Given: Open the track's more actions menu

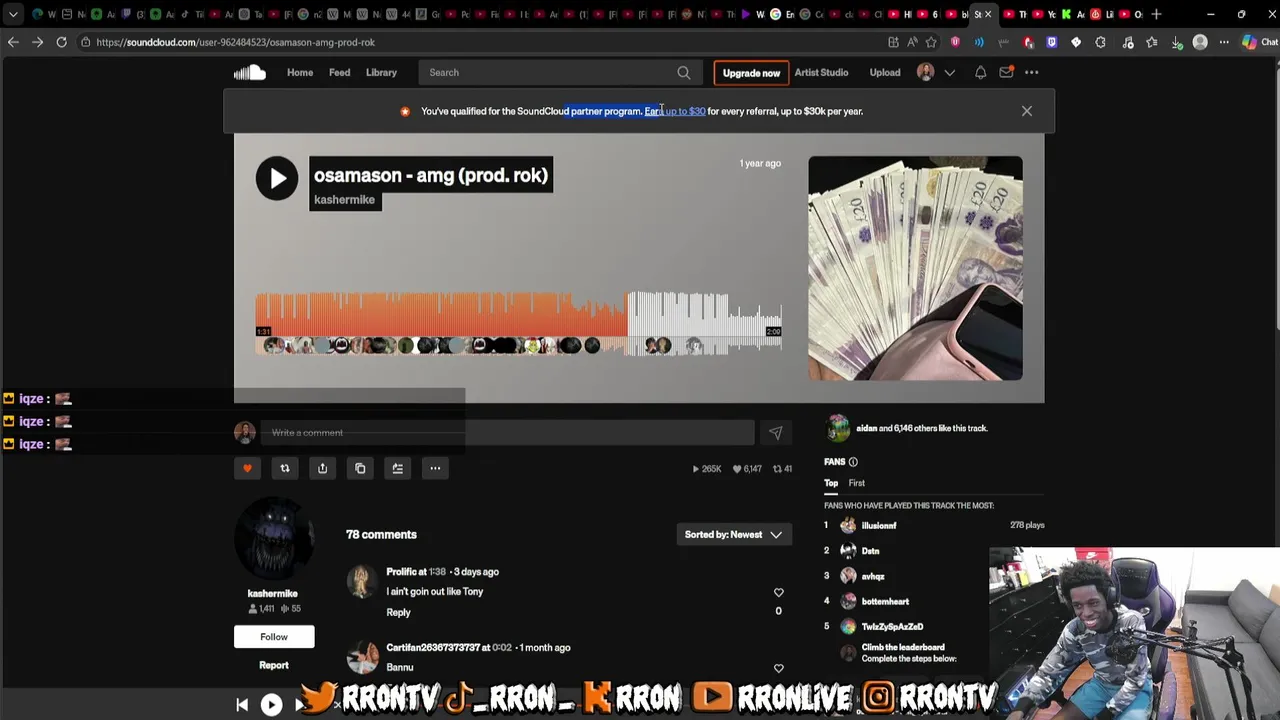Looking at the screenshot, I should tap(435, 468).
